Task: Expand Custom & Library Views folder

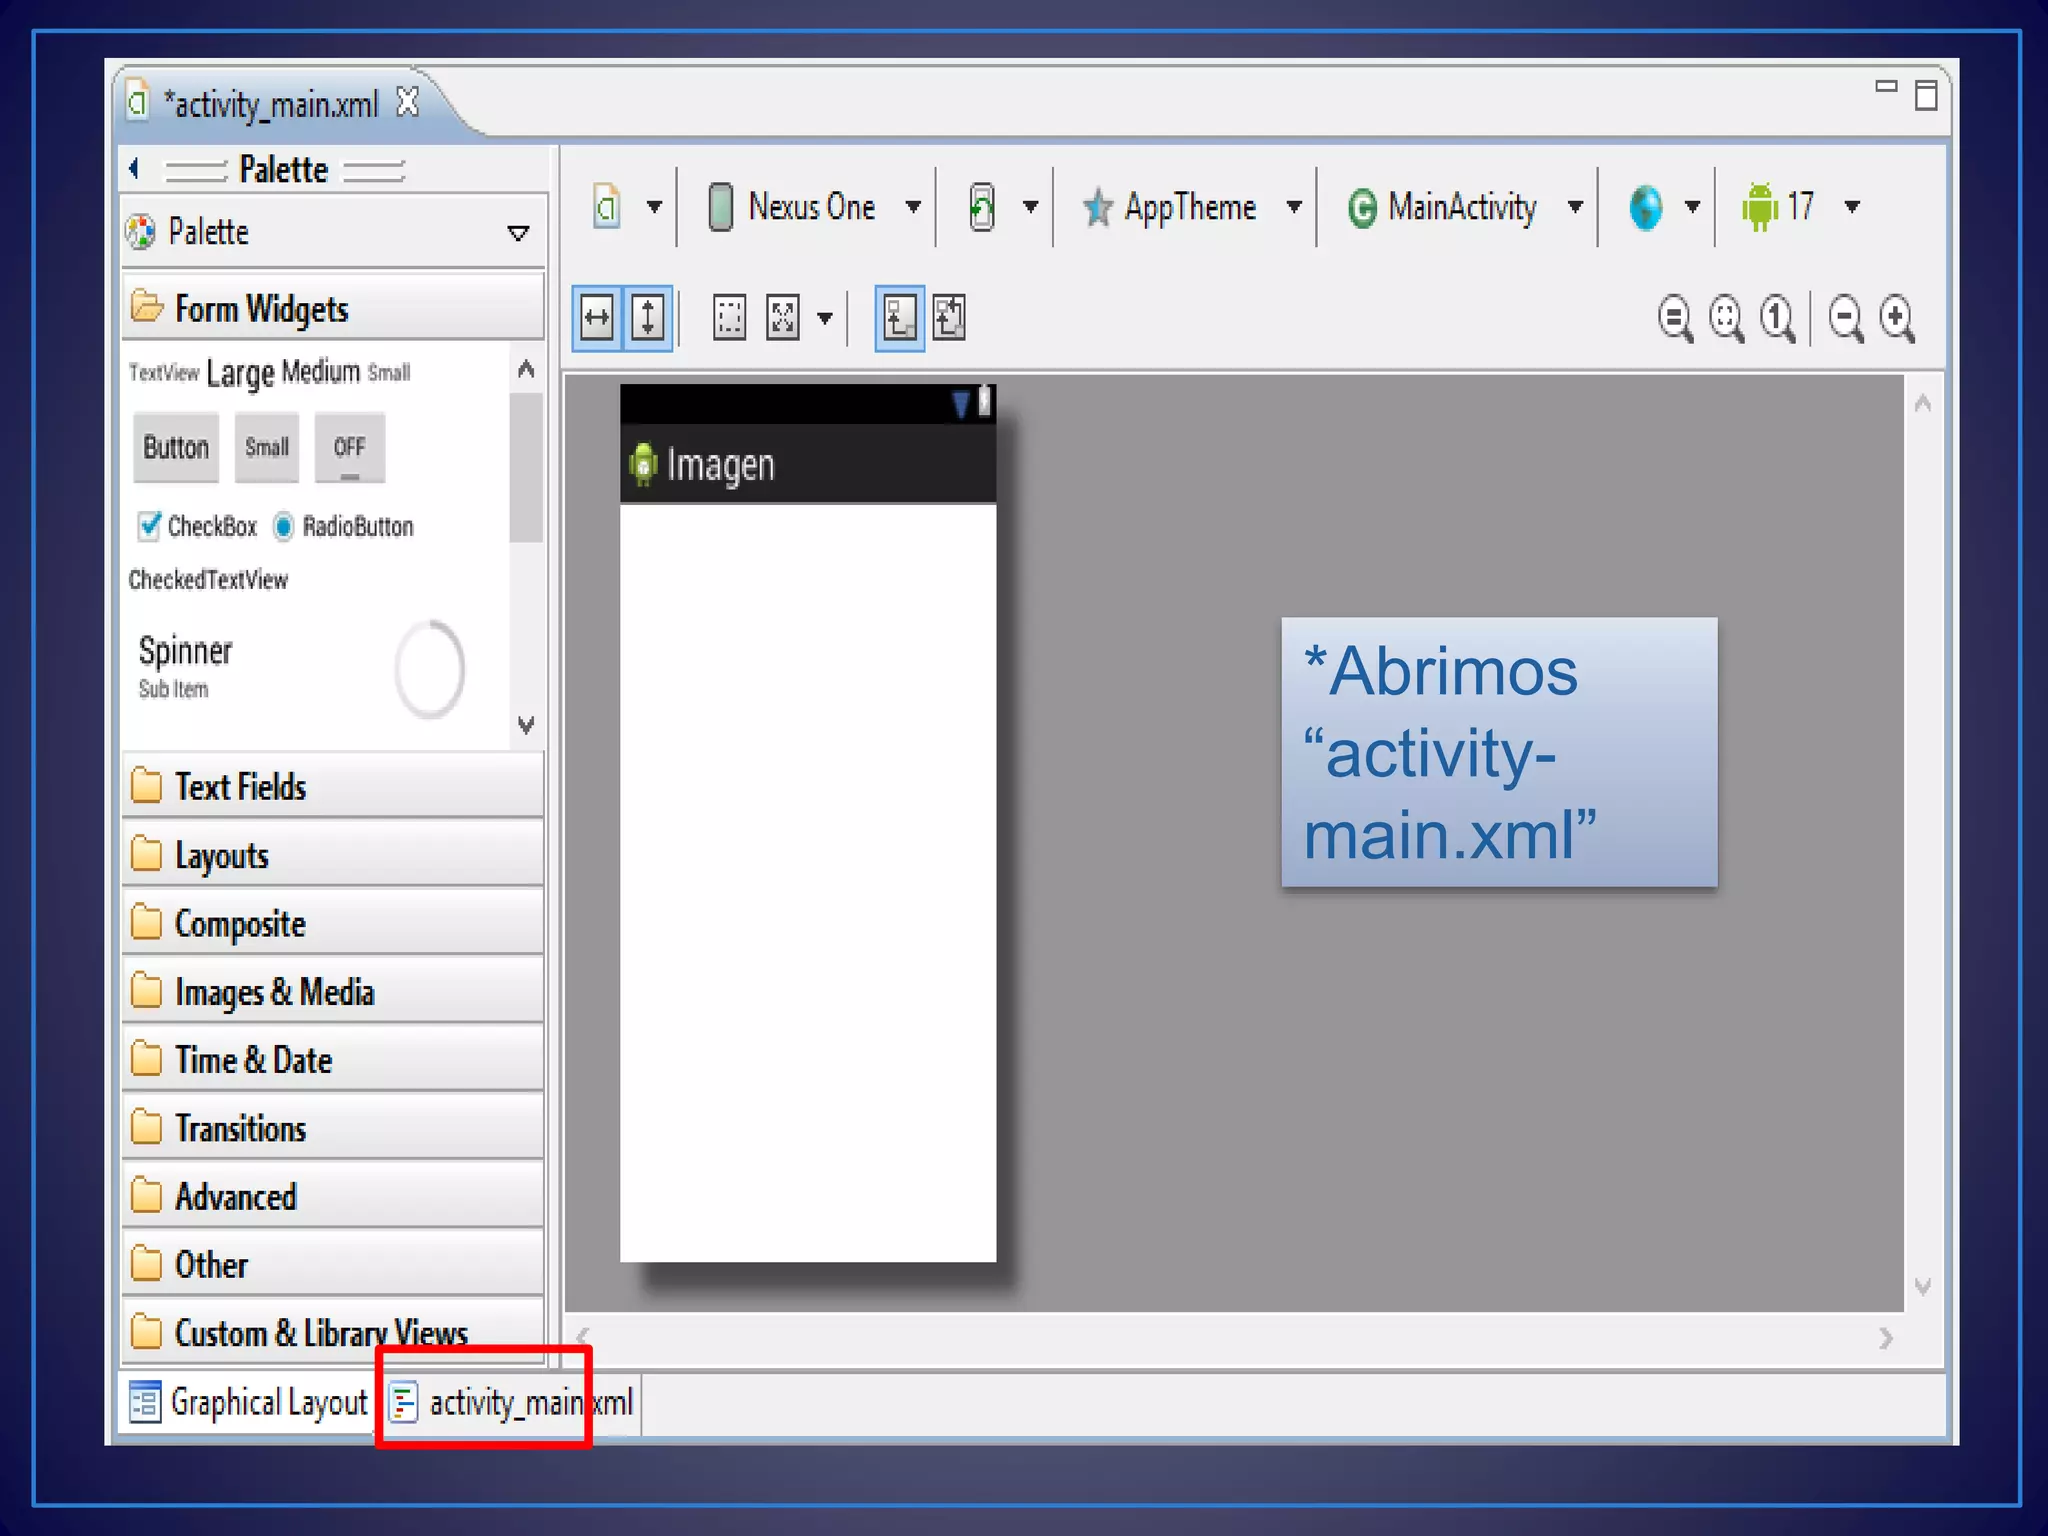Action: (332, 1332)
